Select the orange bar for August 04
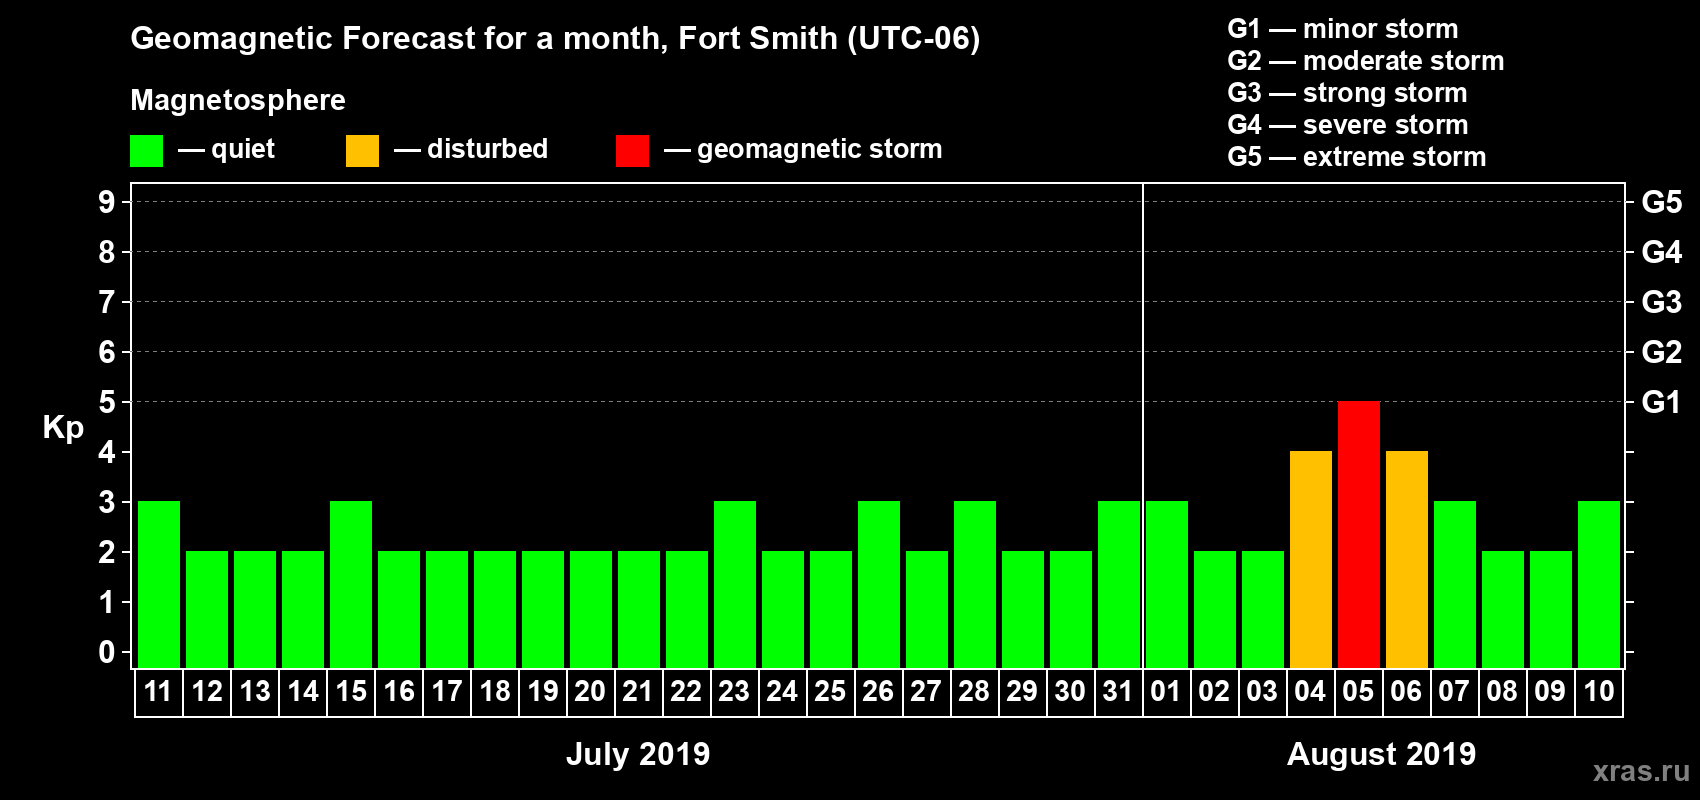This screenshot has width=1700, height=800. pos(1311,560)
